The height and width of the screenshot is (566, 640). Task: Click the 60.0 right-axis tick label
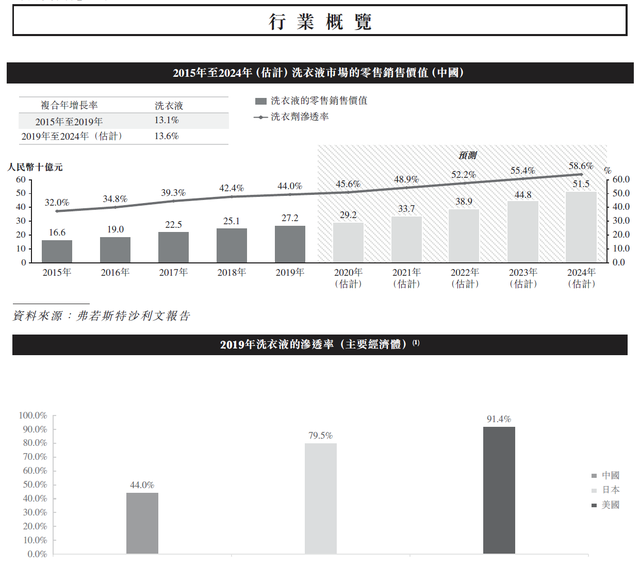[x=621, y=180]
